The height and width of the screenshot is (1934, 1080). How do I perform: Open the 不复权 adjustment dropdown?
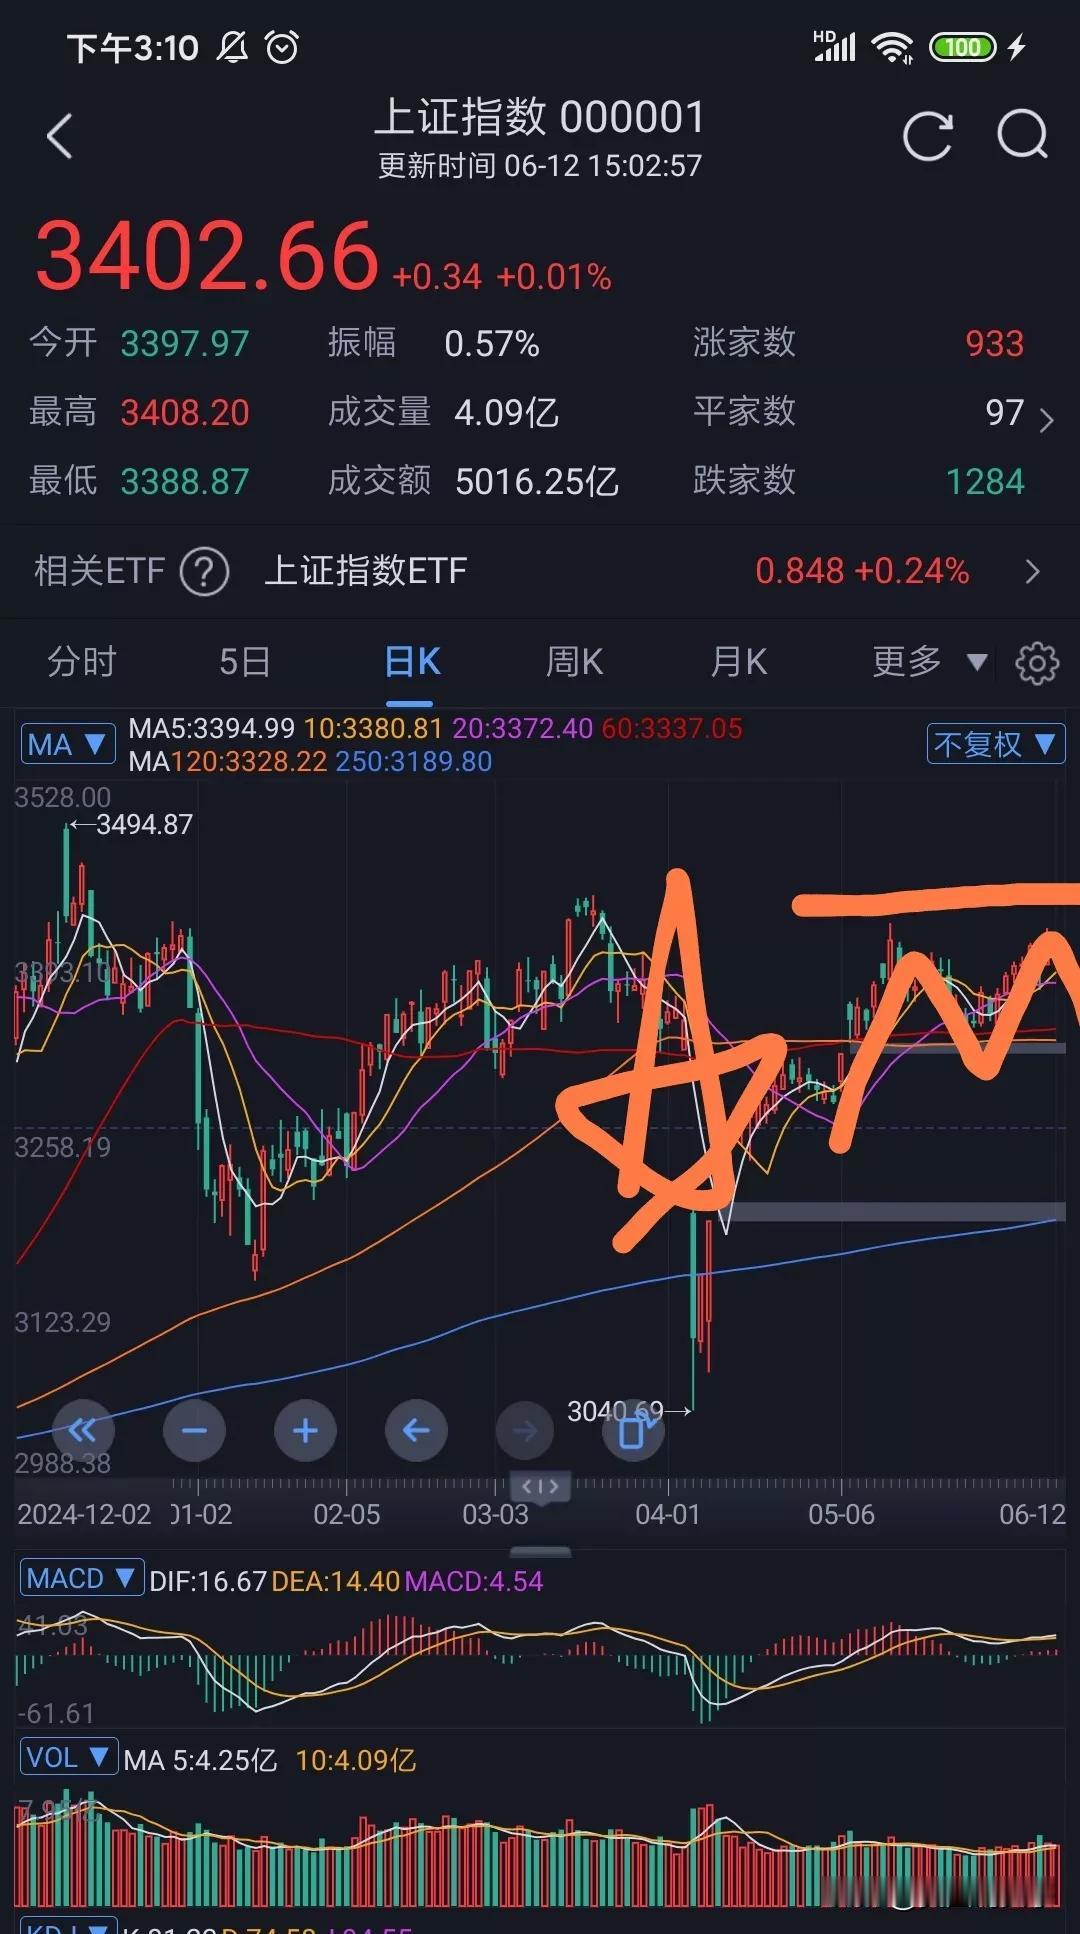point(995,744)
